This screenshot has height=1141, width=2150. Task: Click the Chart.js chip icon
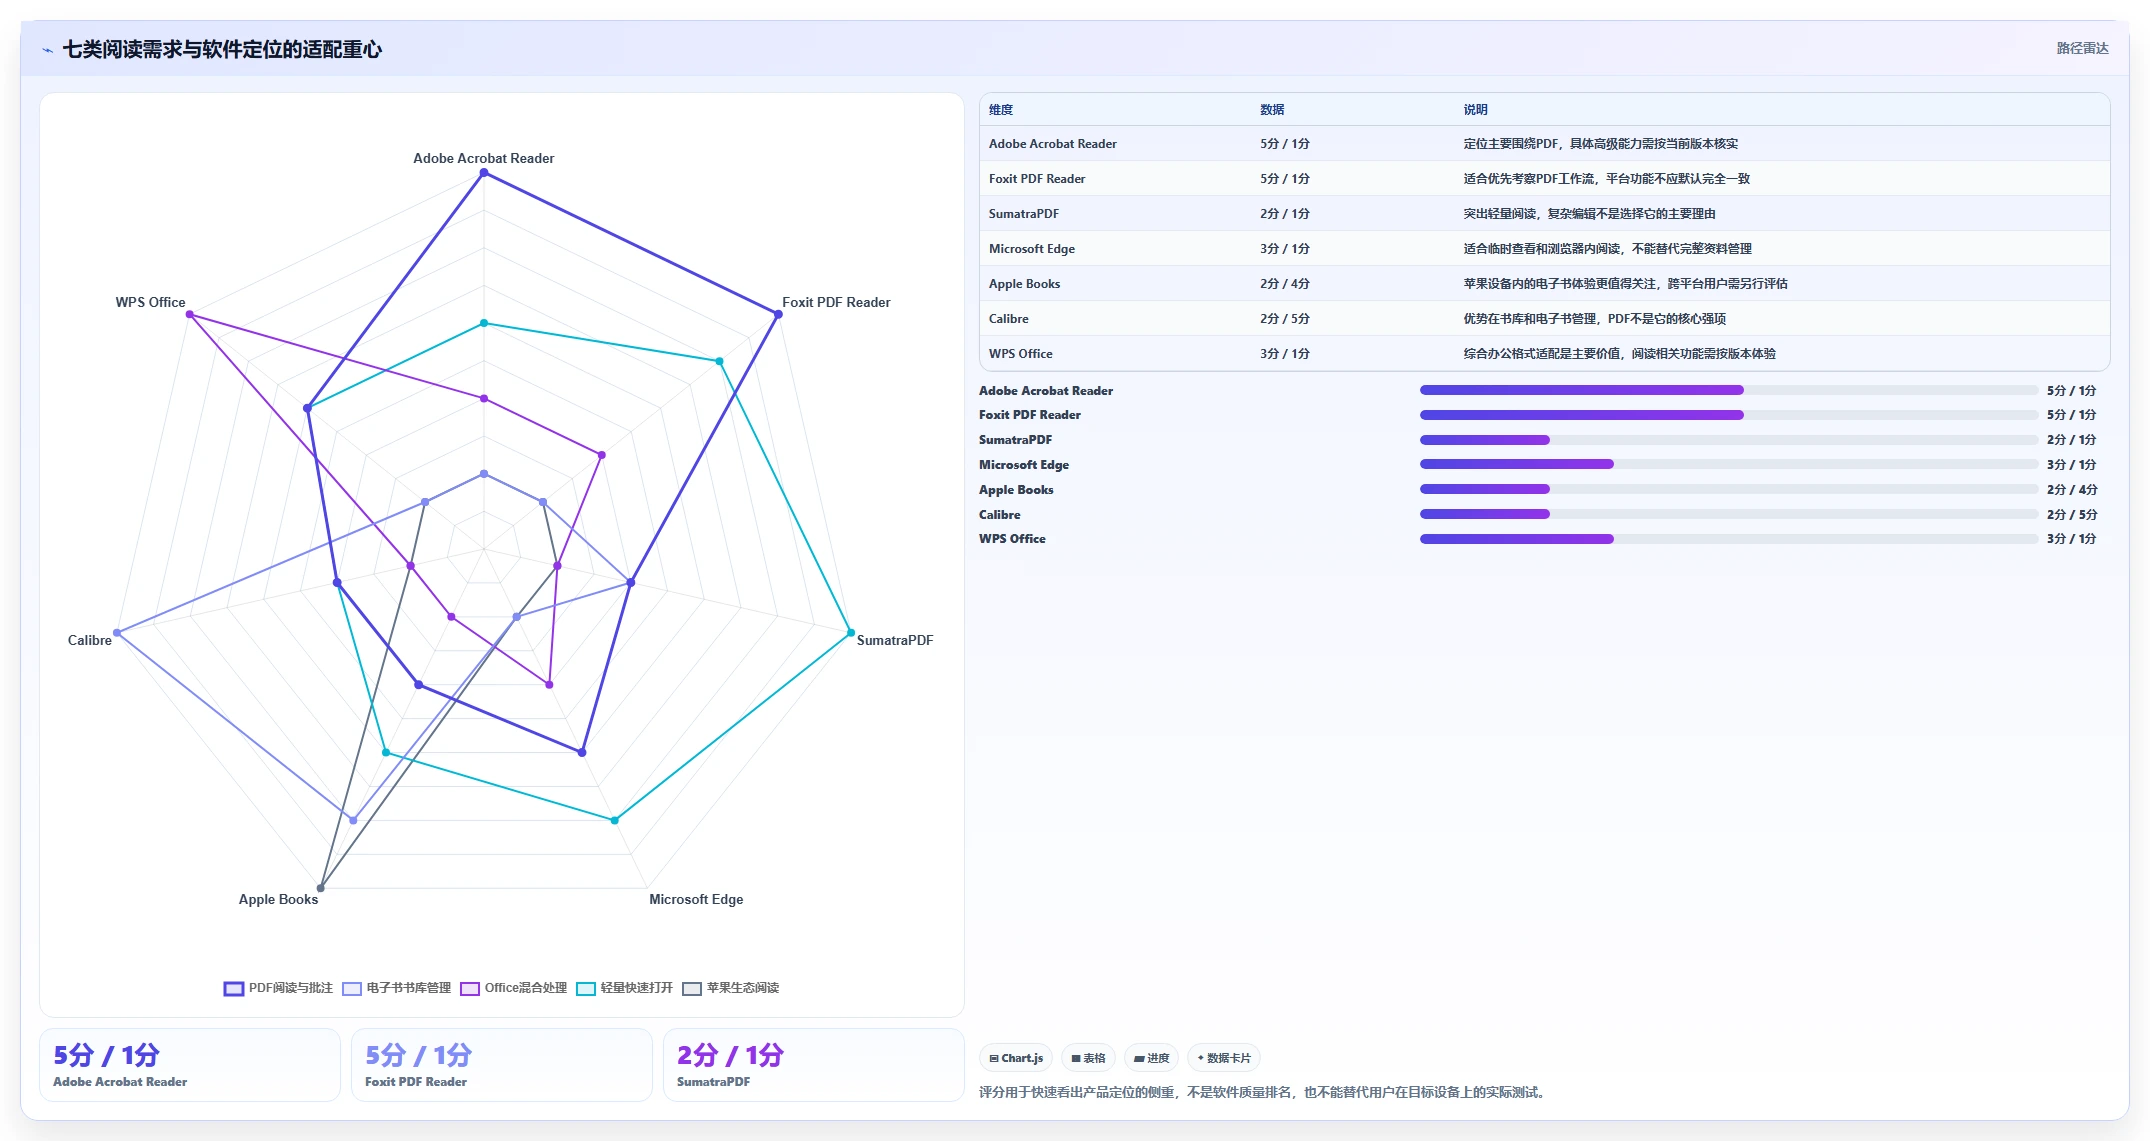994,1058
